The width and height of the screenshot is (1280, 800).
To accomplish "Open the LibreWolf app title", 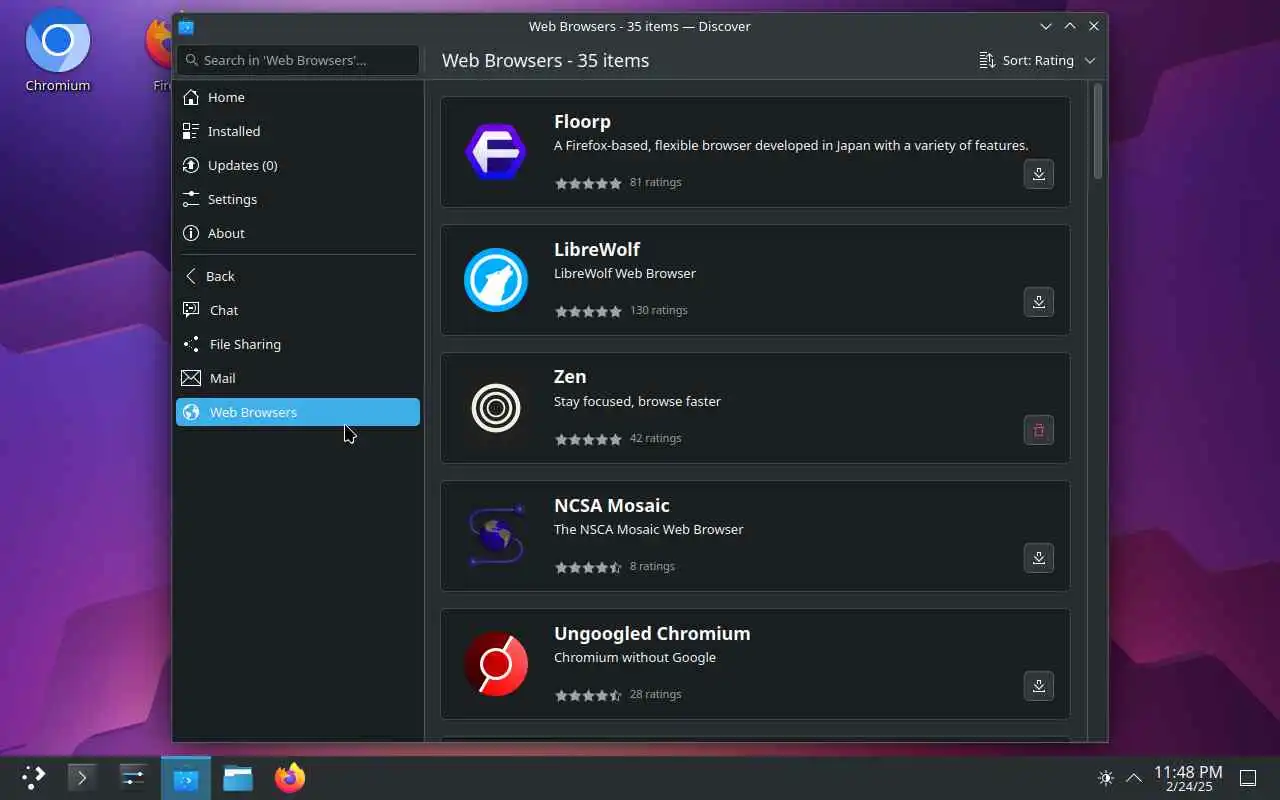I will pyautogui.click(x=597, y=249).
